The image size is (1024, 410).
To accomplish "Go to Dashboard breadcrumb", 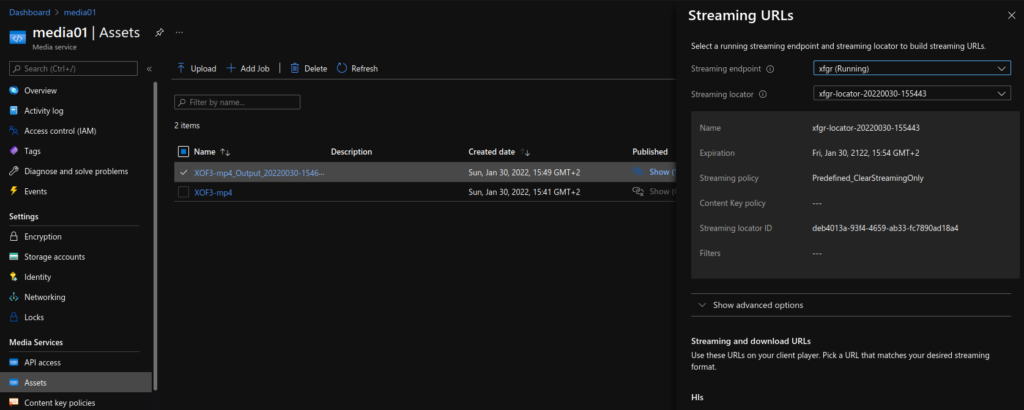I will click(x=28, y=12).
